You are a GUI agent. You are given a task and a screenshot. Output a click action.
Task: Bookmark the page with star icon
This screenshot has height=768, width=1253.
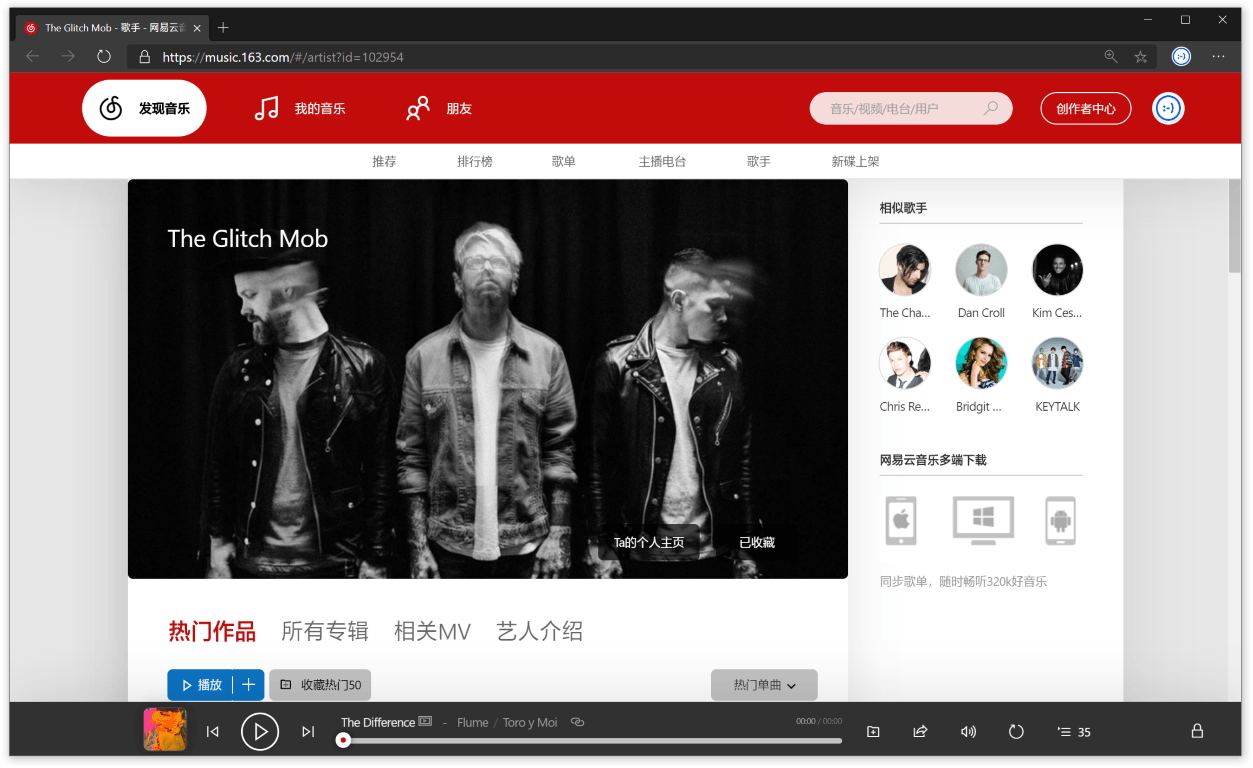coord(1140,57)
